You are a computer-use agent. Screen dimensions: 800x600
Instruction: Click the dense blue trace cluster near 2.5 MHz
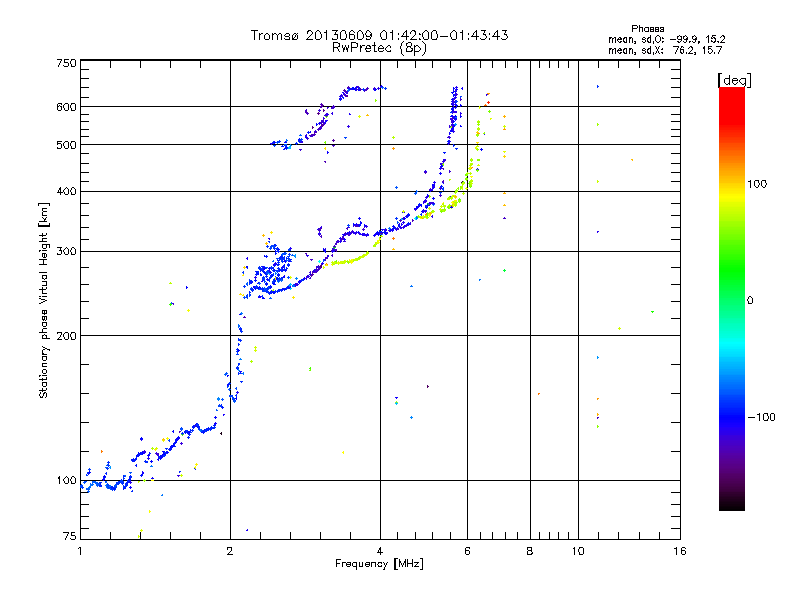click(270, 271)
